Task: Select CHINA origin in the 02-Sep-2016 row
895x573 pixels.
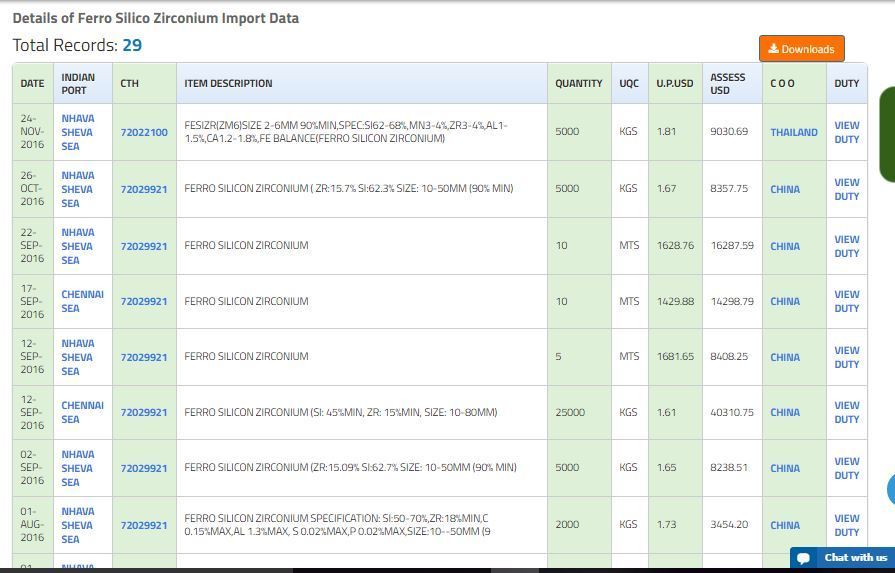Action: click(x=784, y=468)
